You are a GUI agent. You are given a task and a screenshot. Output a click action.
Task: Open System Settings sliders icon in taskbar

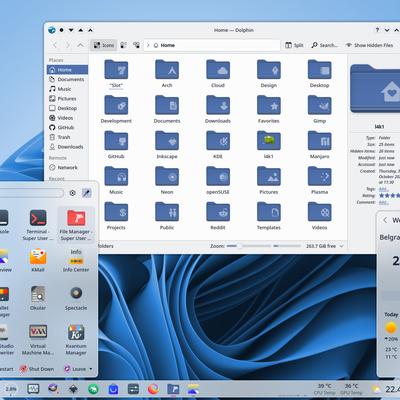(x=133, y=389)
